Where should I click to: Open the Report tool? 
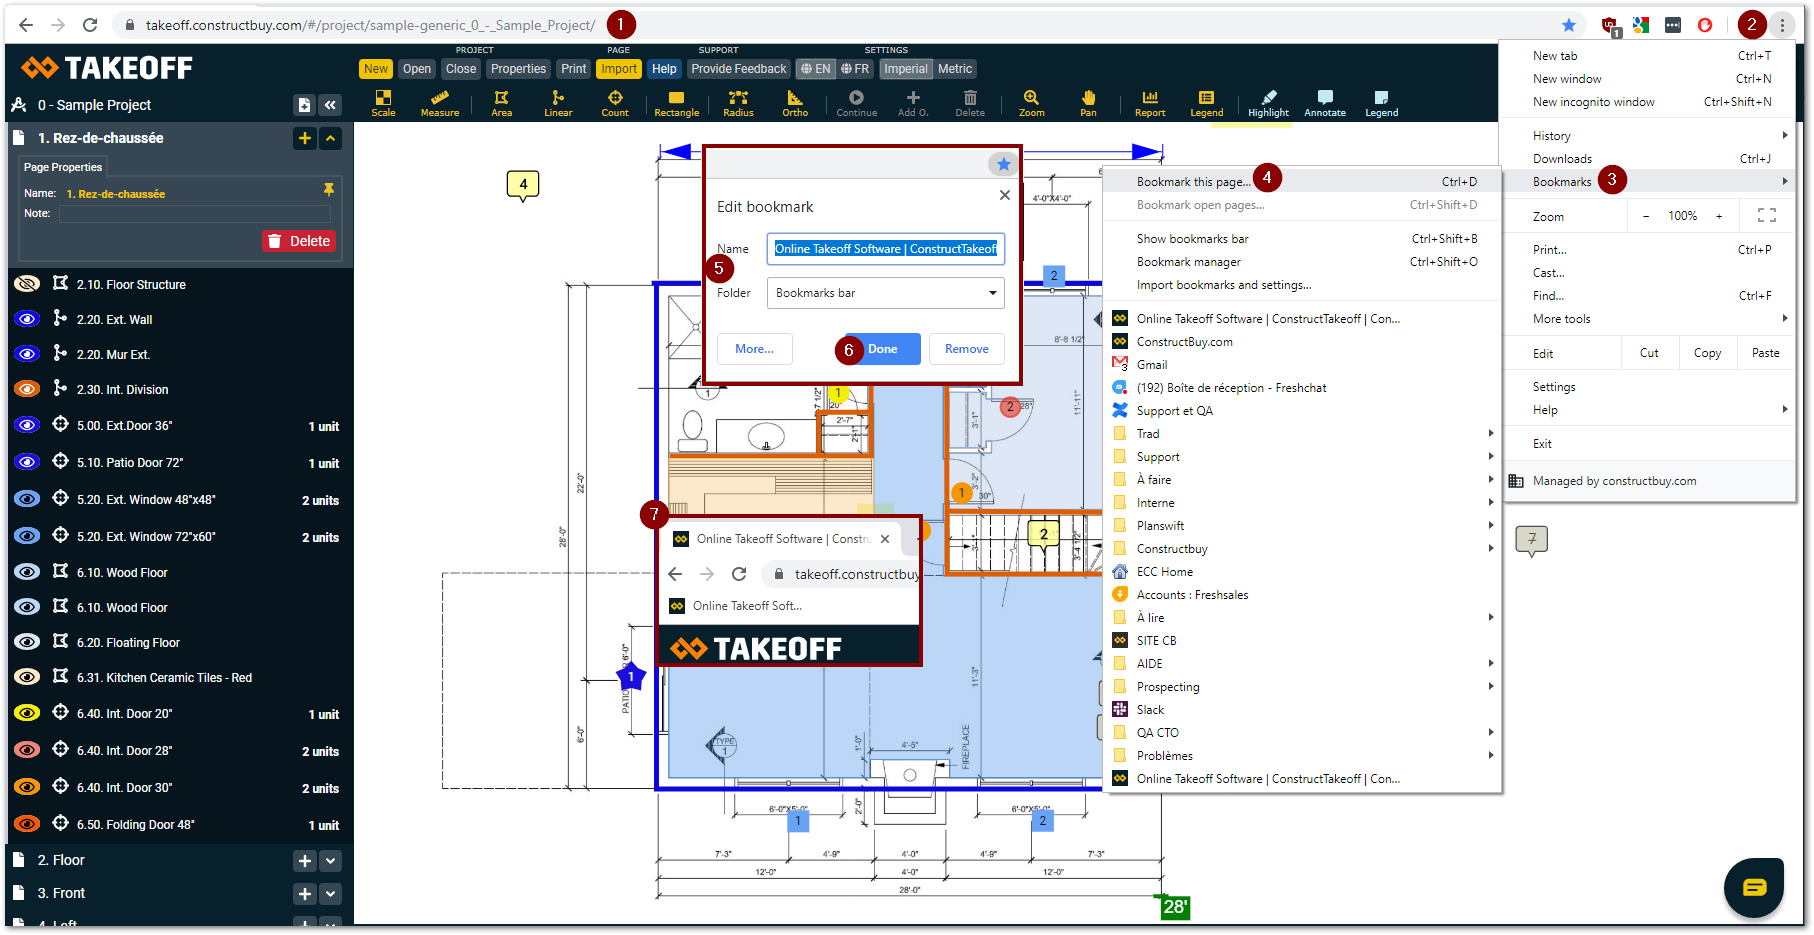[x=1150, y=102]
